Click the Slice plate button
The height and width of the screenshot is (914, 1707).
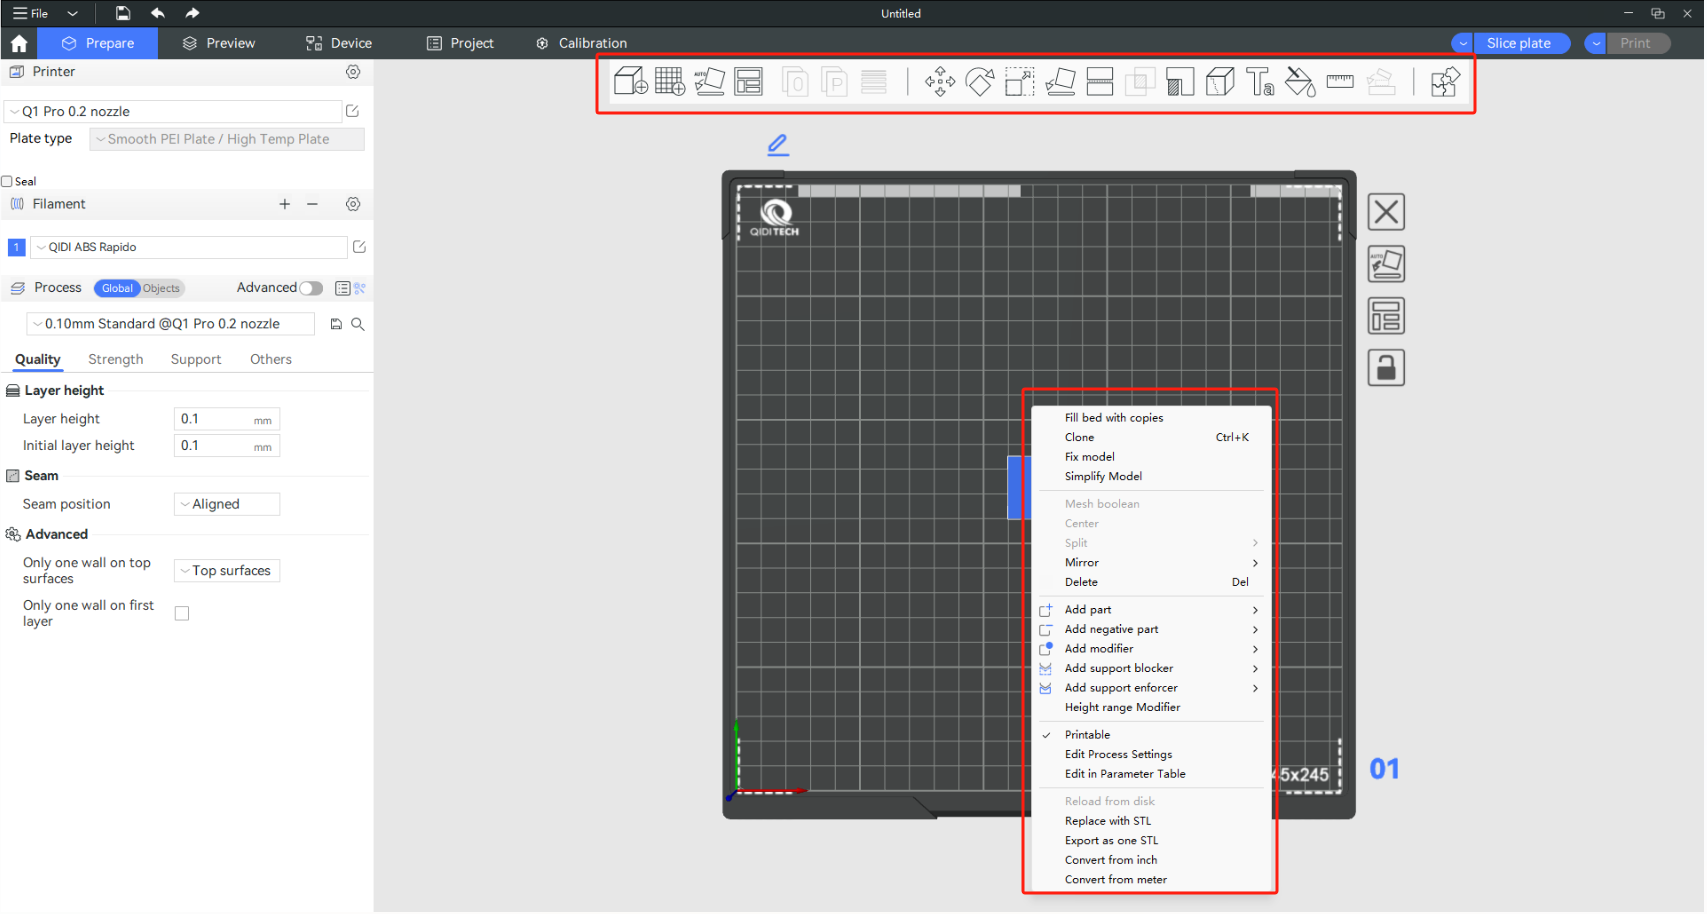(1521, 43)
